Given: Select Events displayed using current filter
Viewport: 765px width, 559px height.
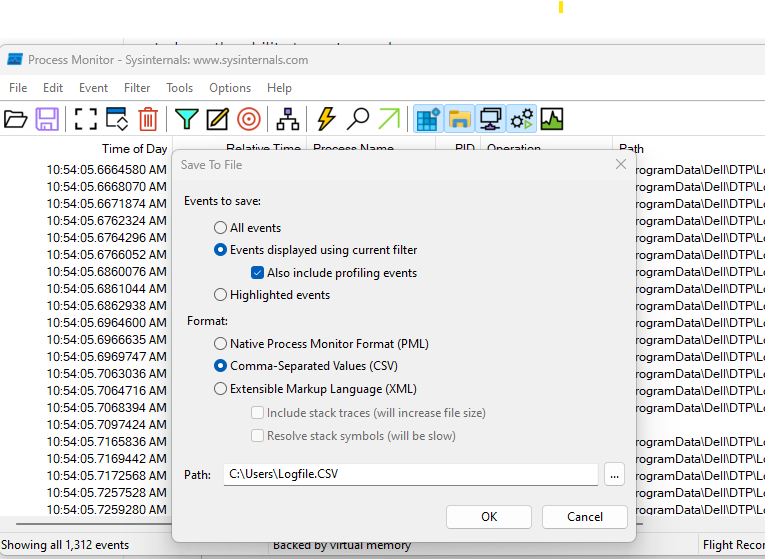Looking at the screenshot, I should 221,250.
